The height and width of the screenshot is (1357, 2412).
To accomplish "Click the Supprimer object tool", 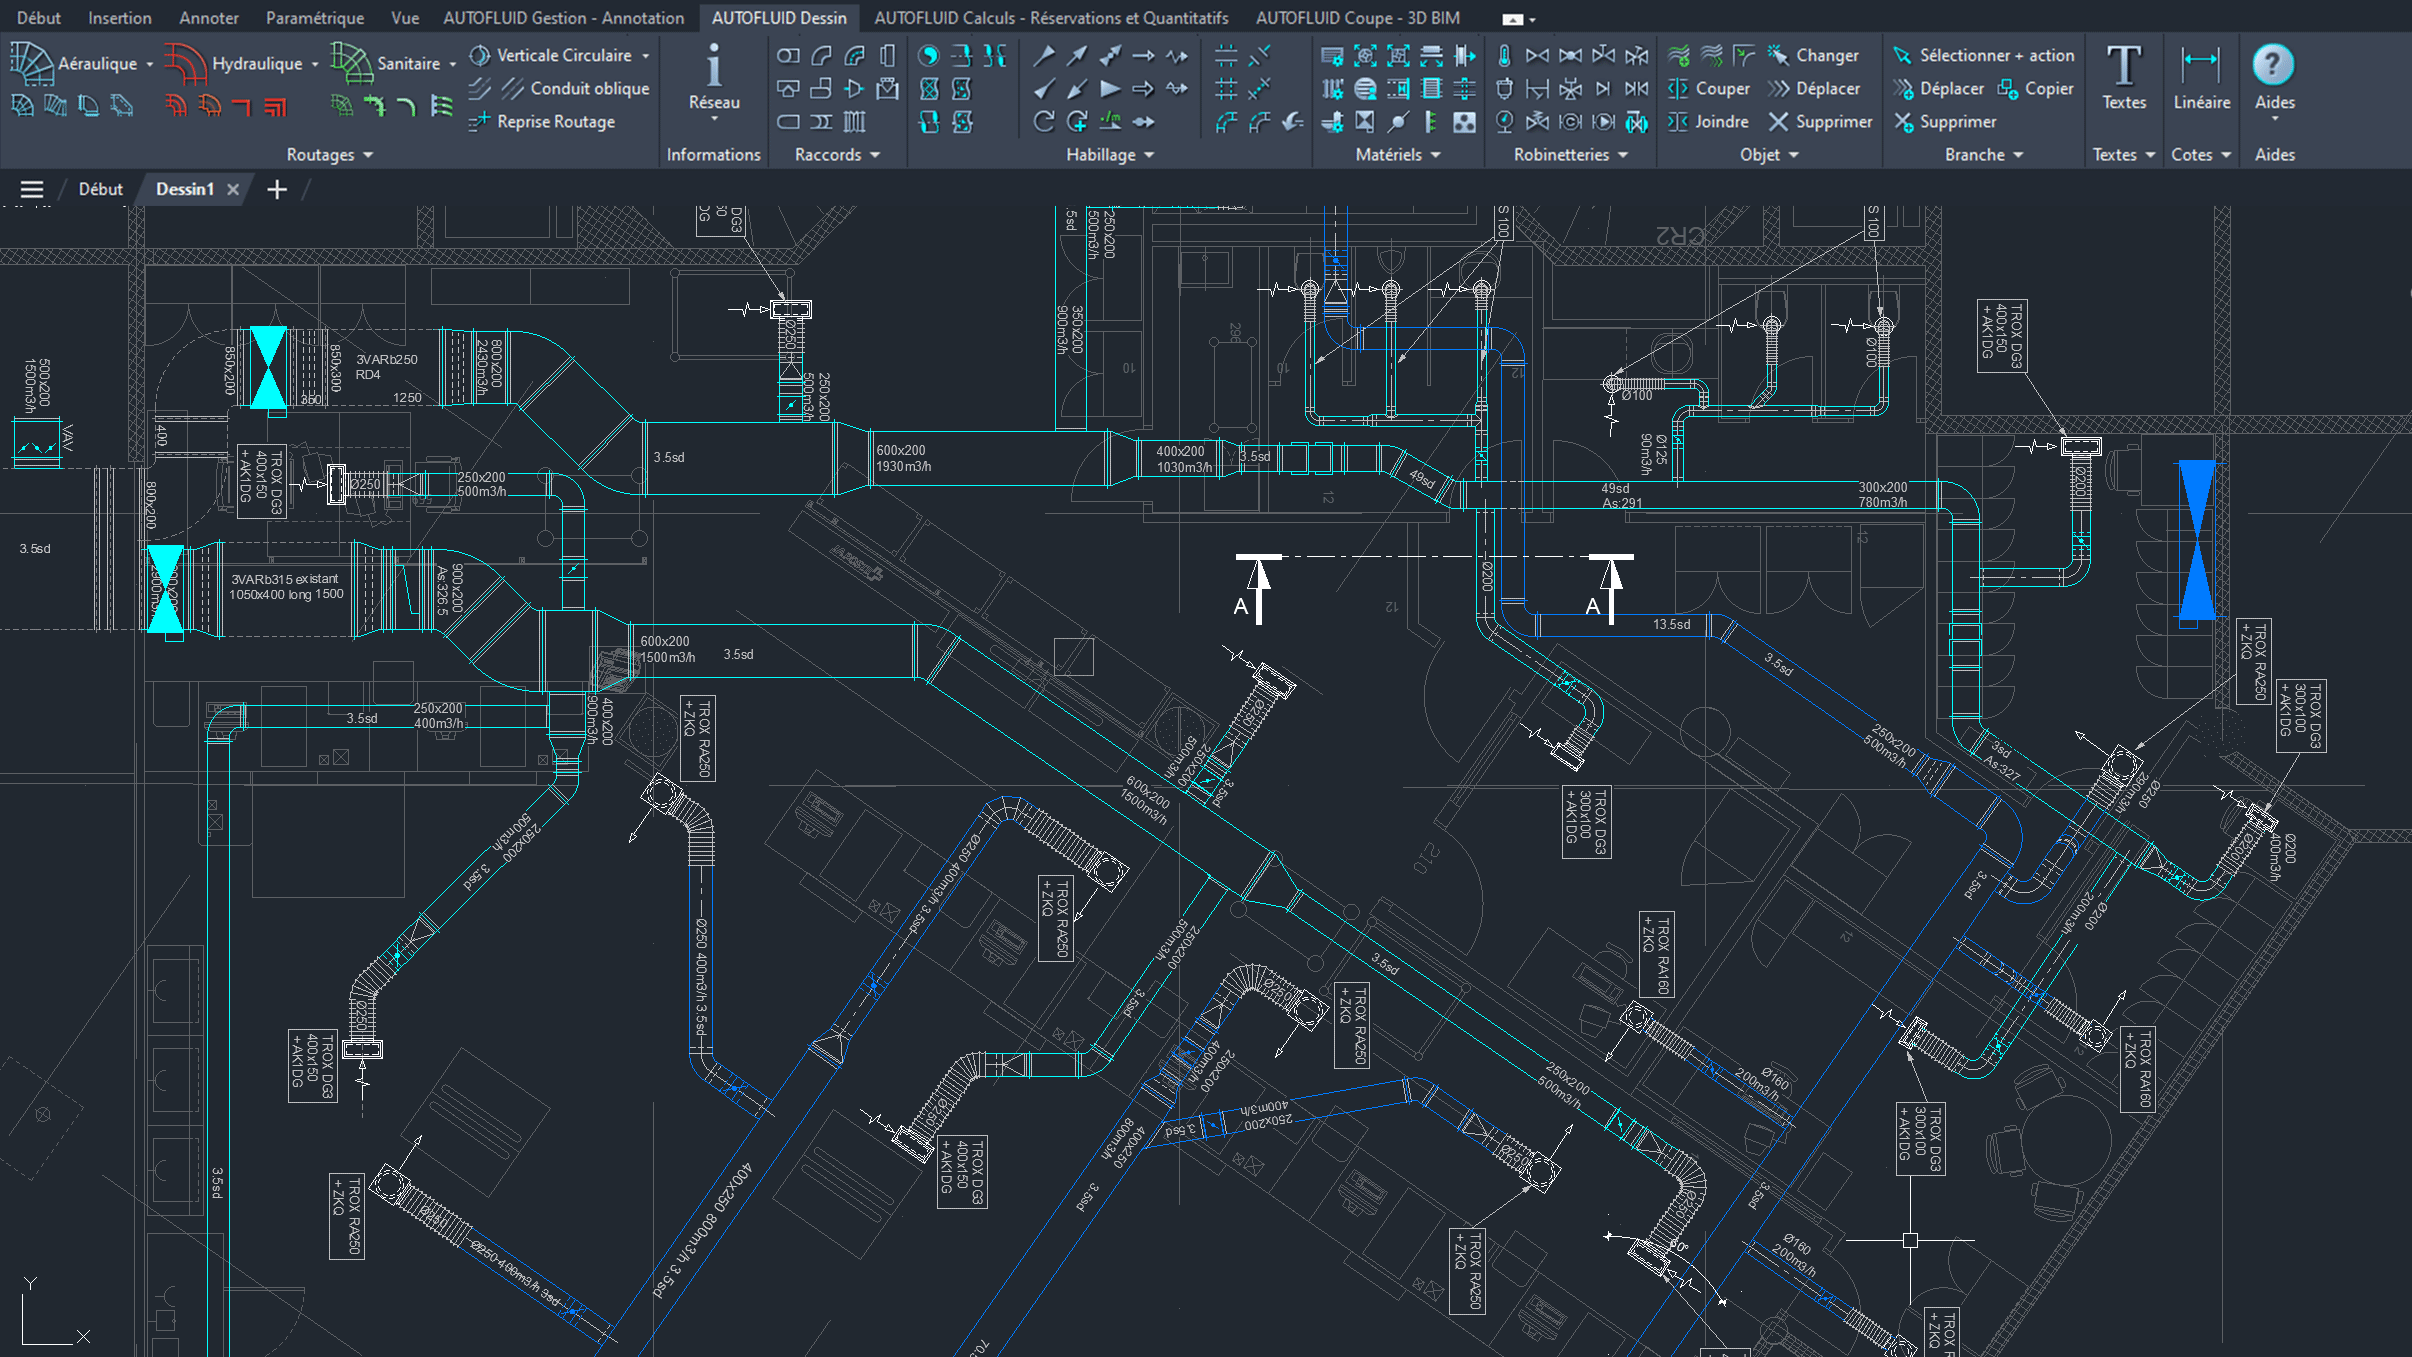I will point(1820,122).
